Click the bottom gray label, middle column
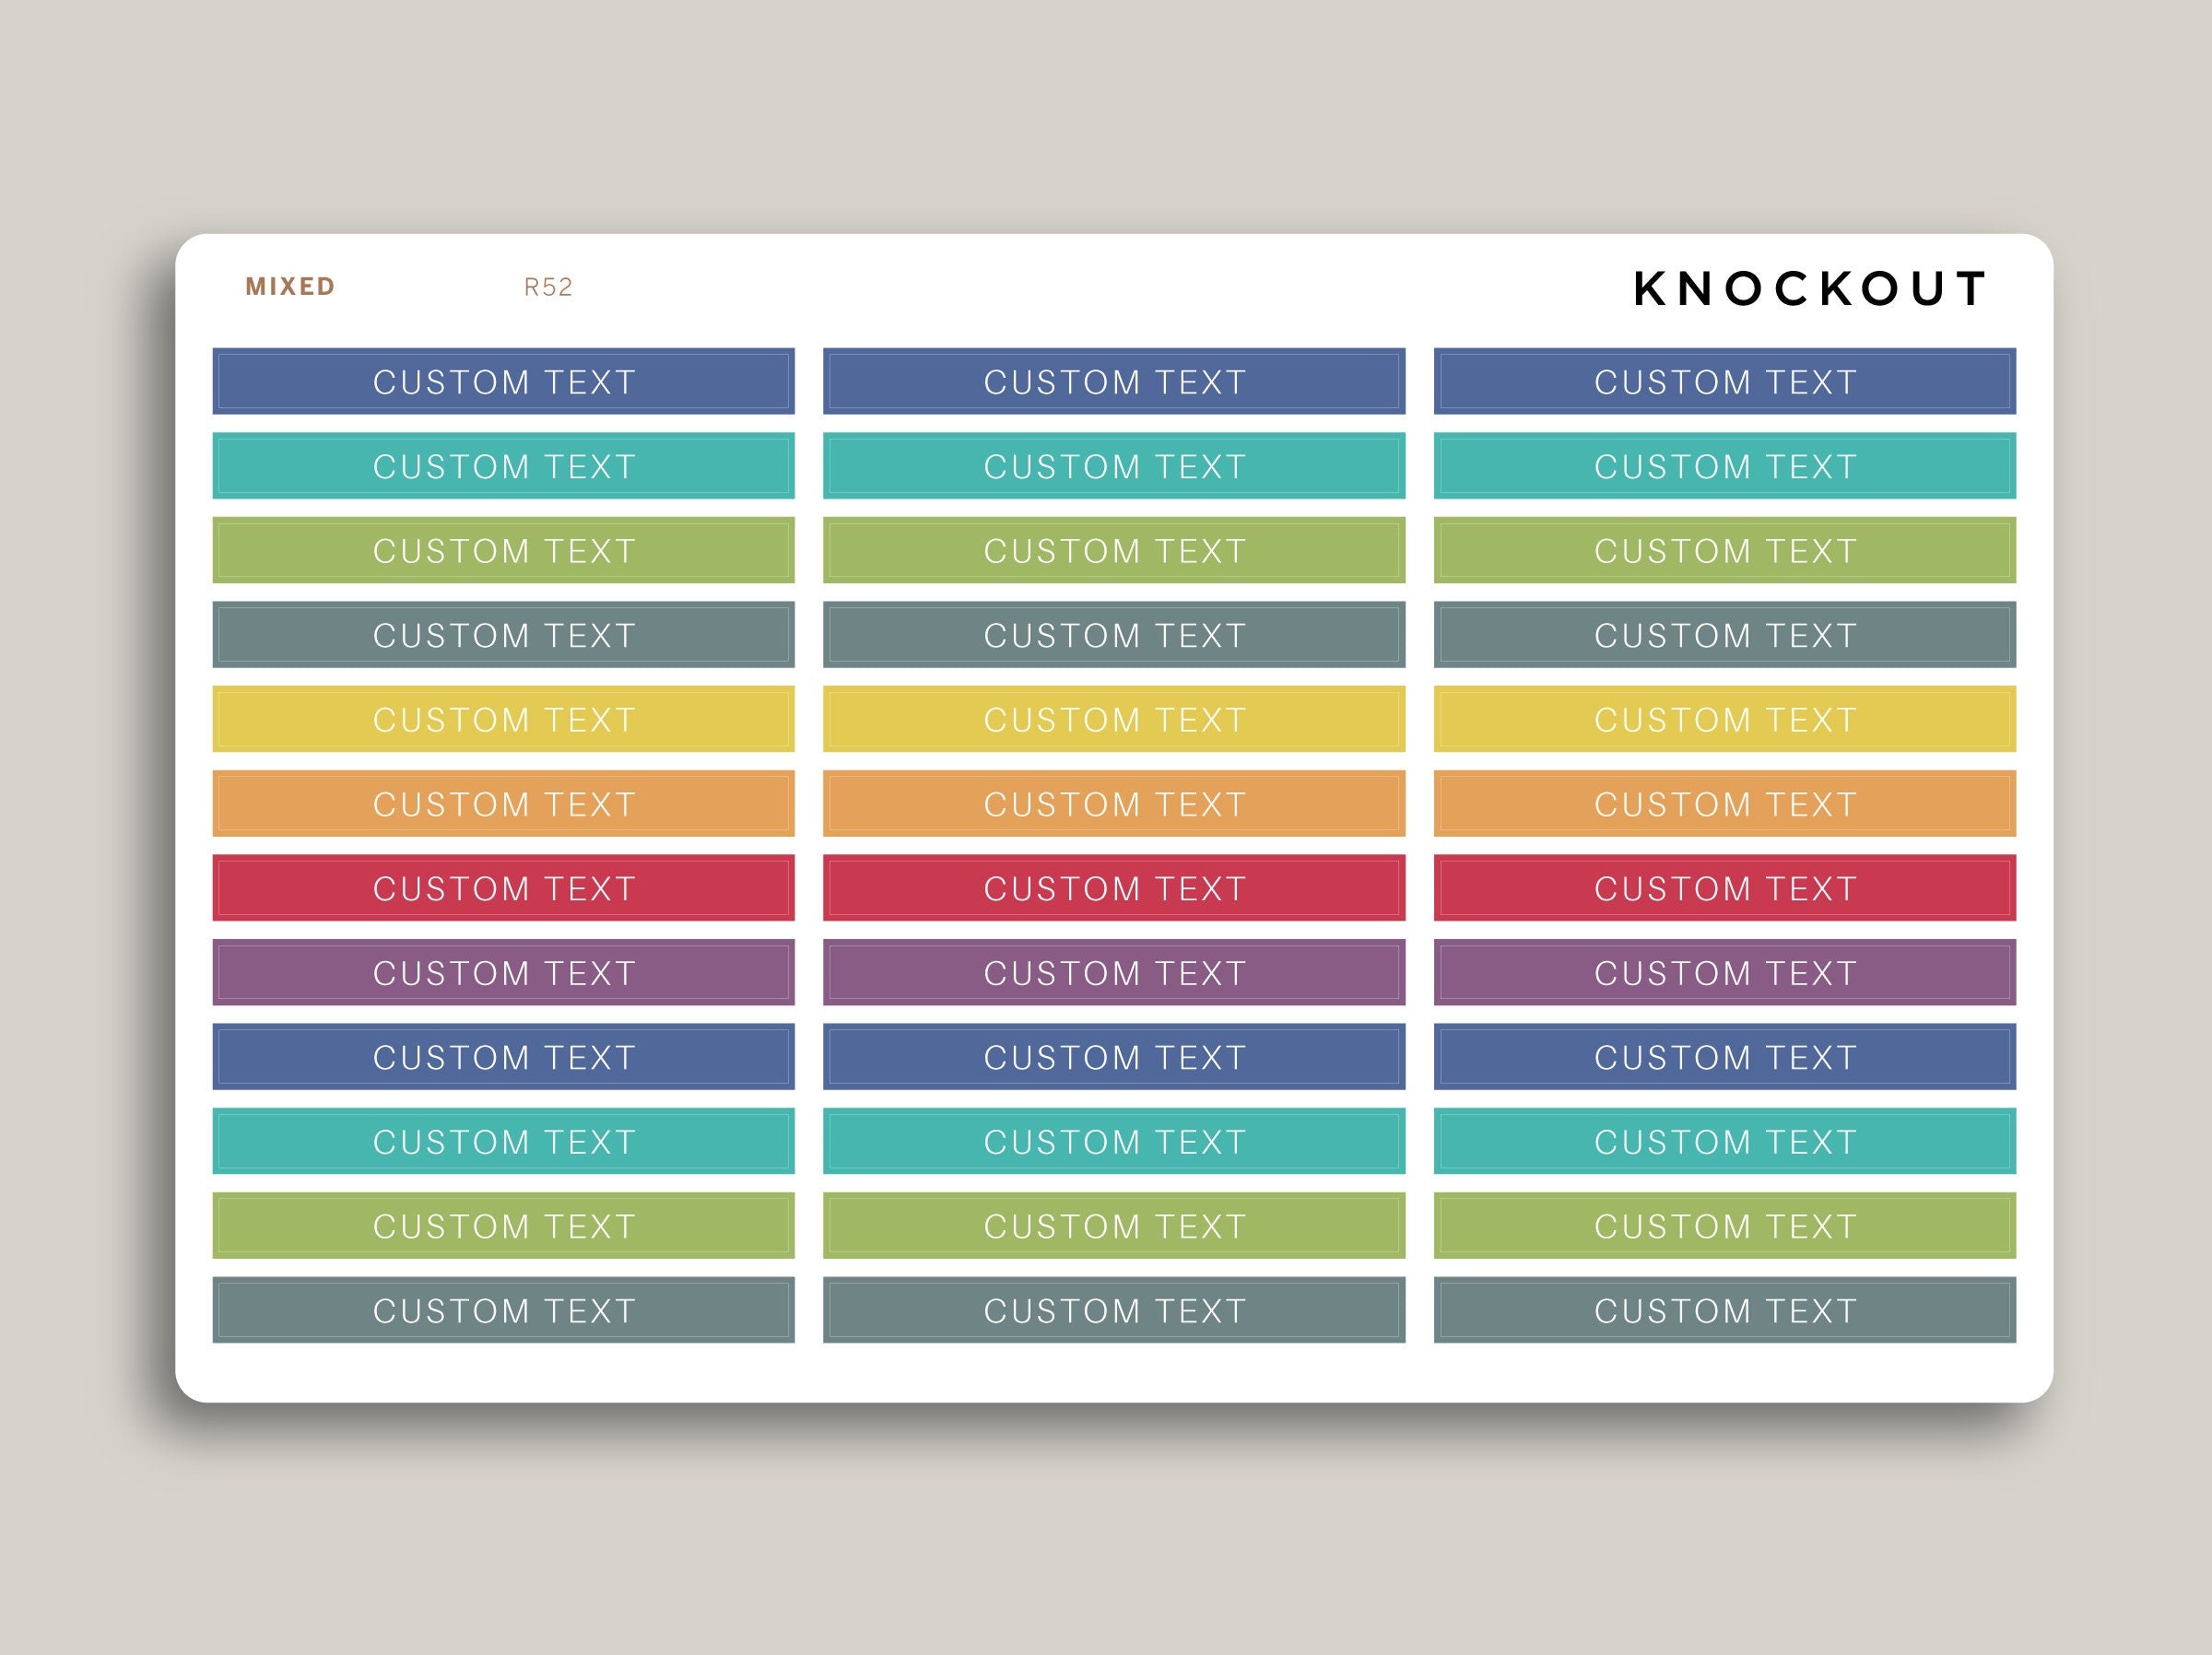 [1114, 1310]
